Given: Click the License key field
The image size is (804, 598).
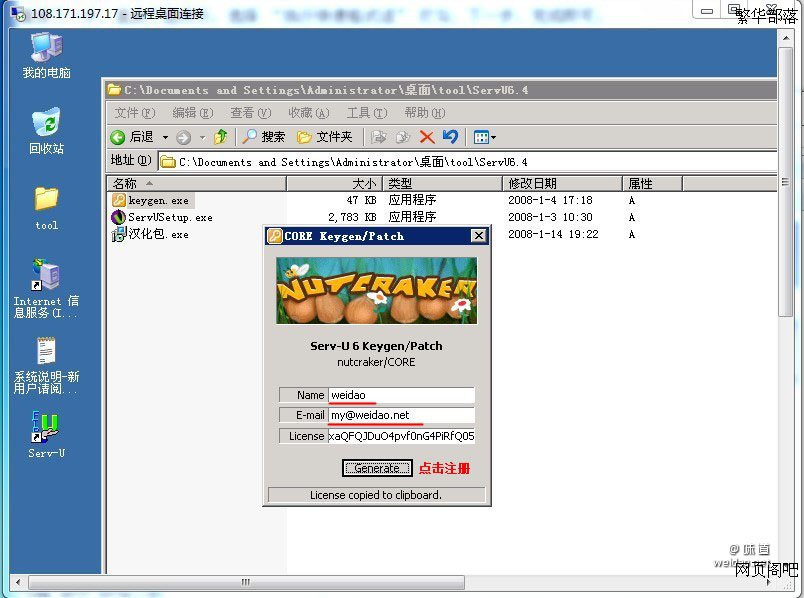Looking at the screenshot, I should point(401,436).
